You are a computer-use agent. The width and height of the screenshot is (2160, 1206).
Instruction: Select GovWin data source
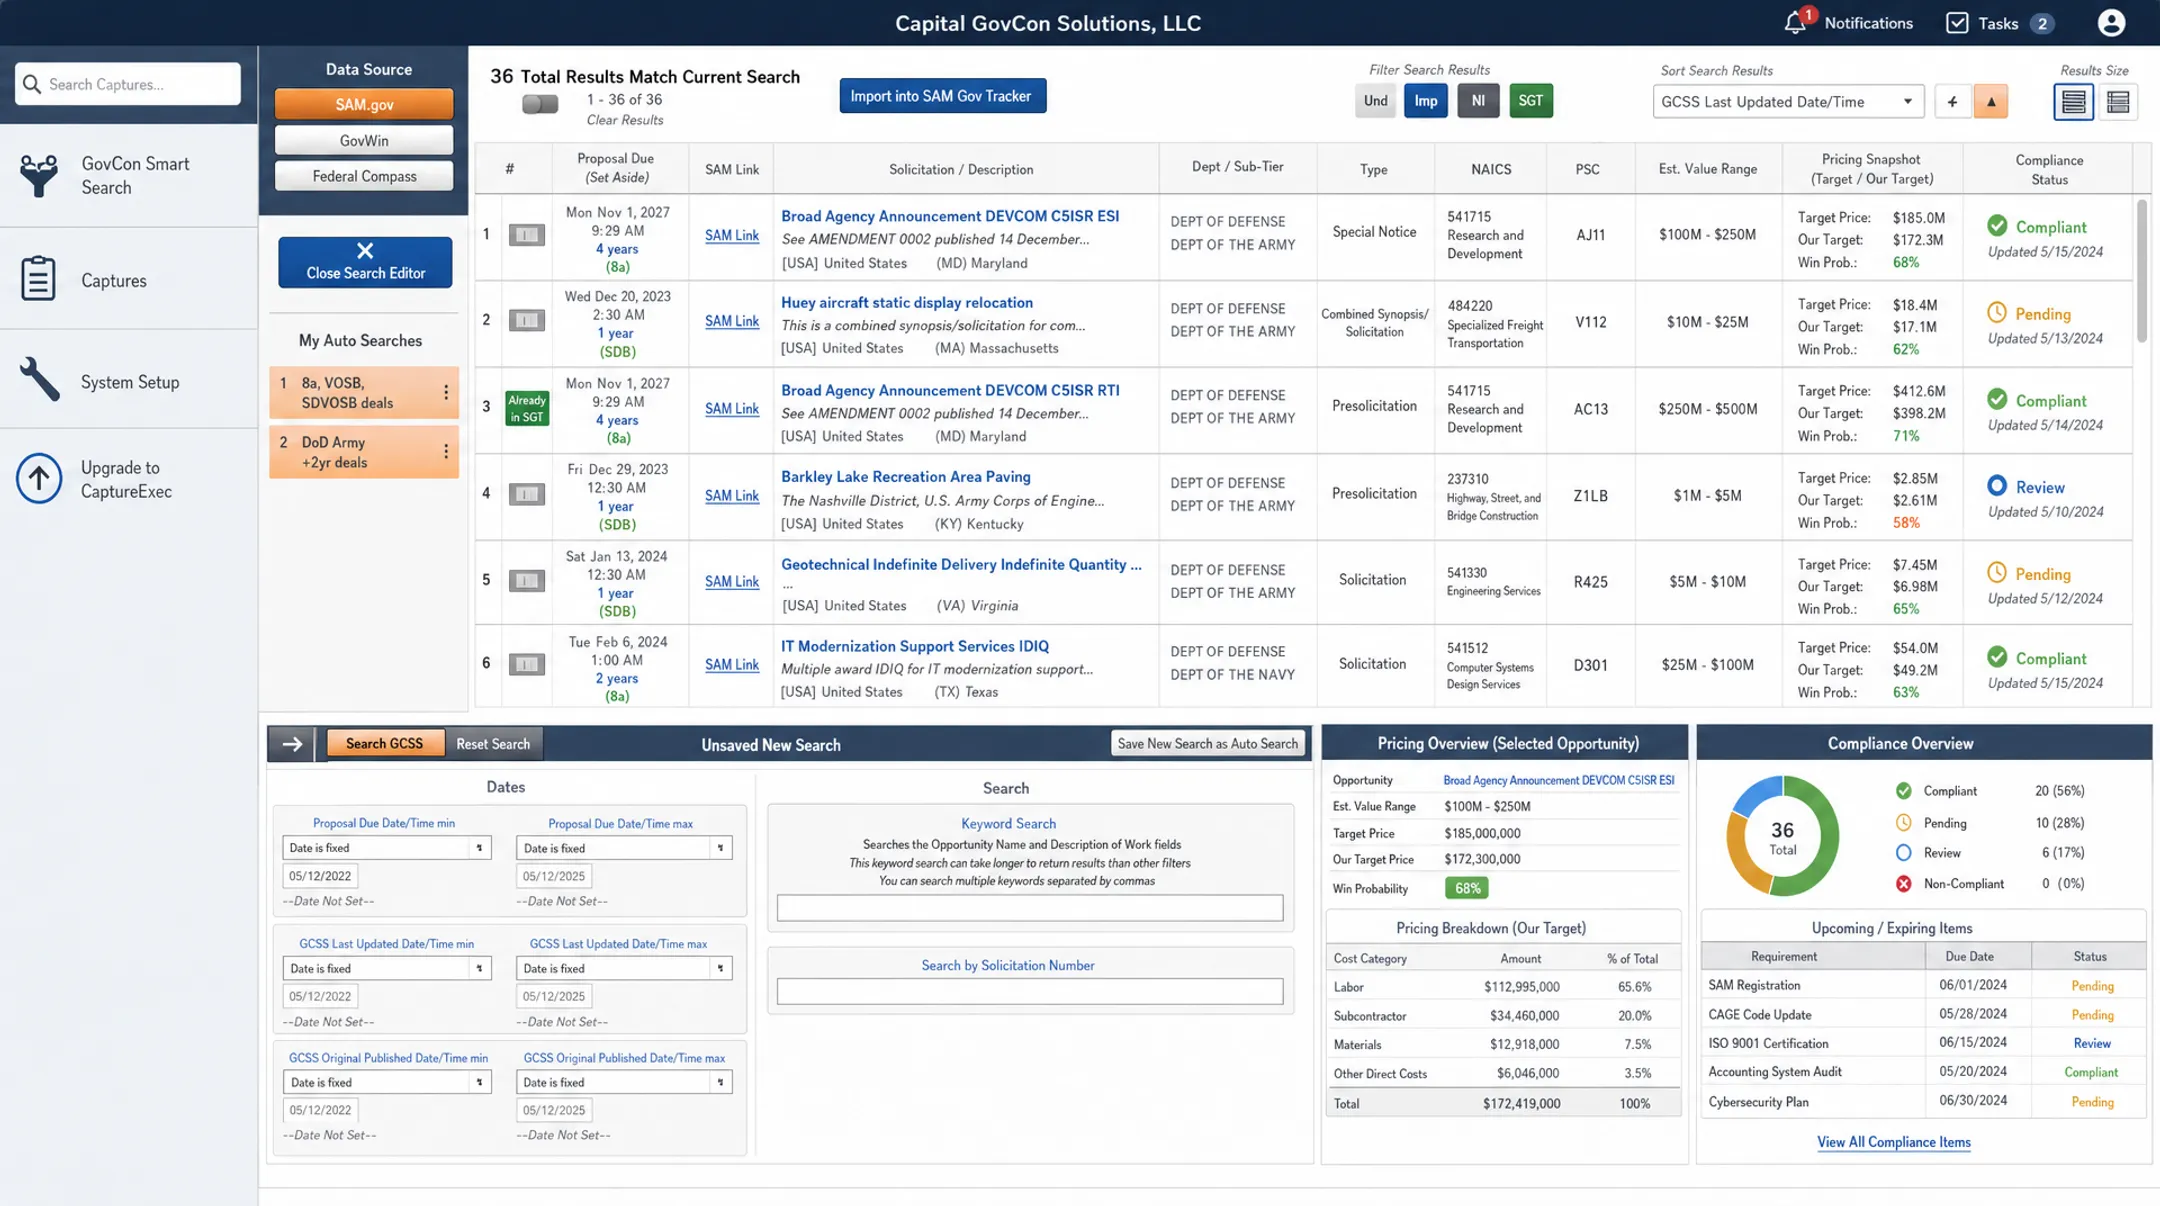coord(364,141)
